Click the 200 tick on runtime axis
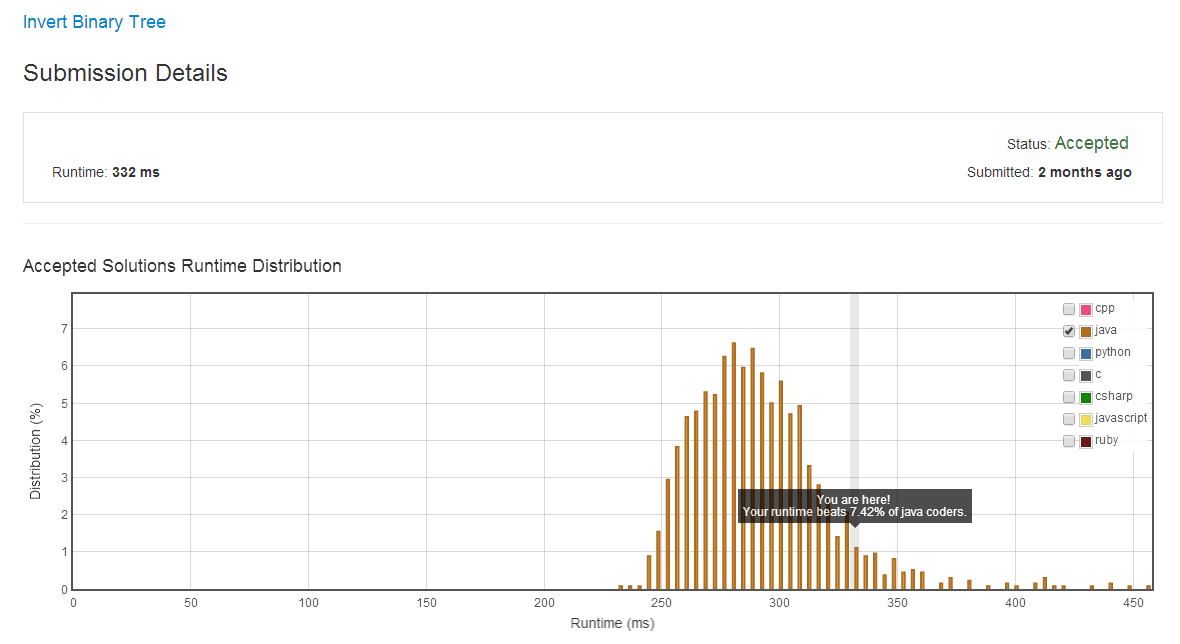 tap(544, 603)
